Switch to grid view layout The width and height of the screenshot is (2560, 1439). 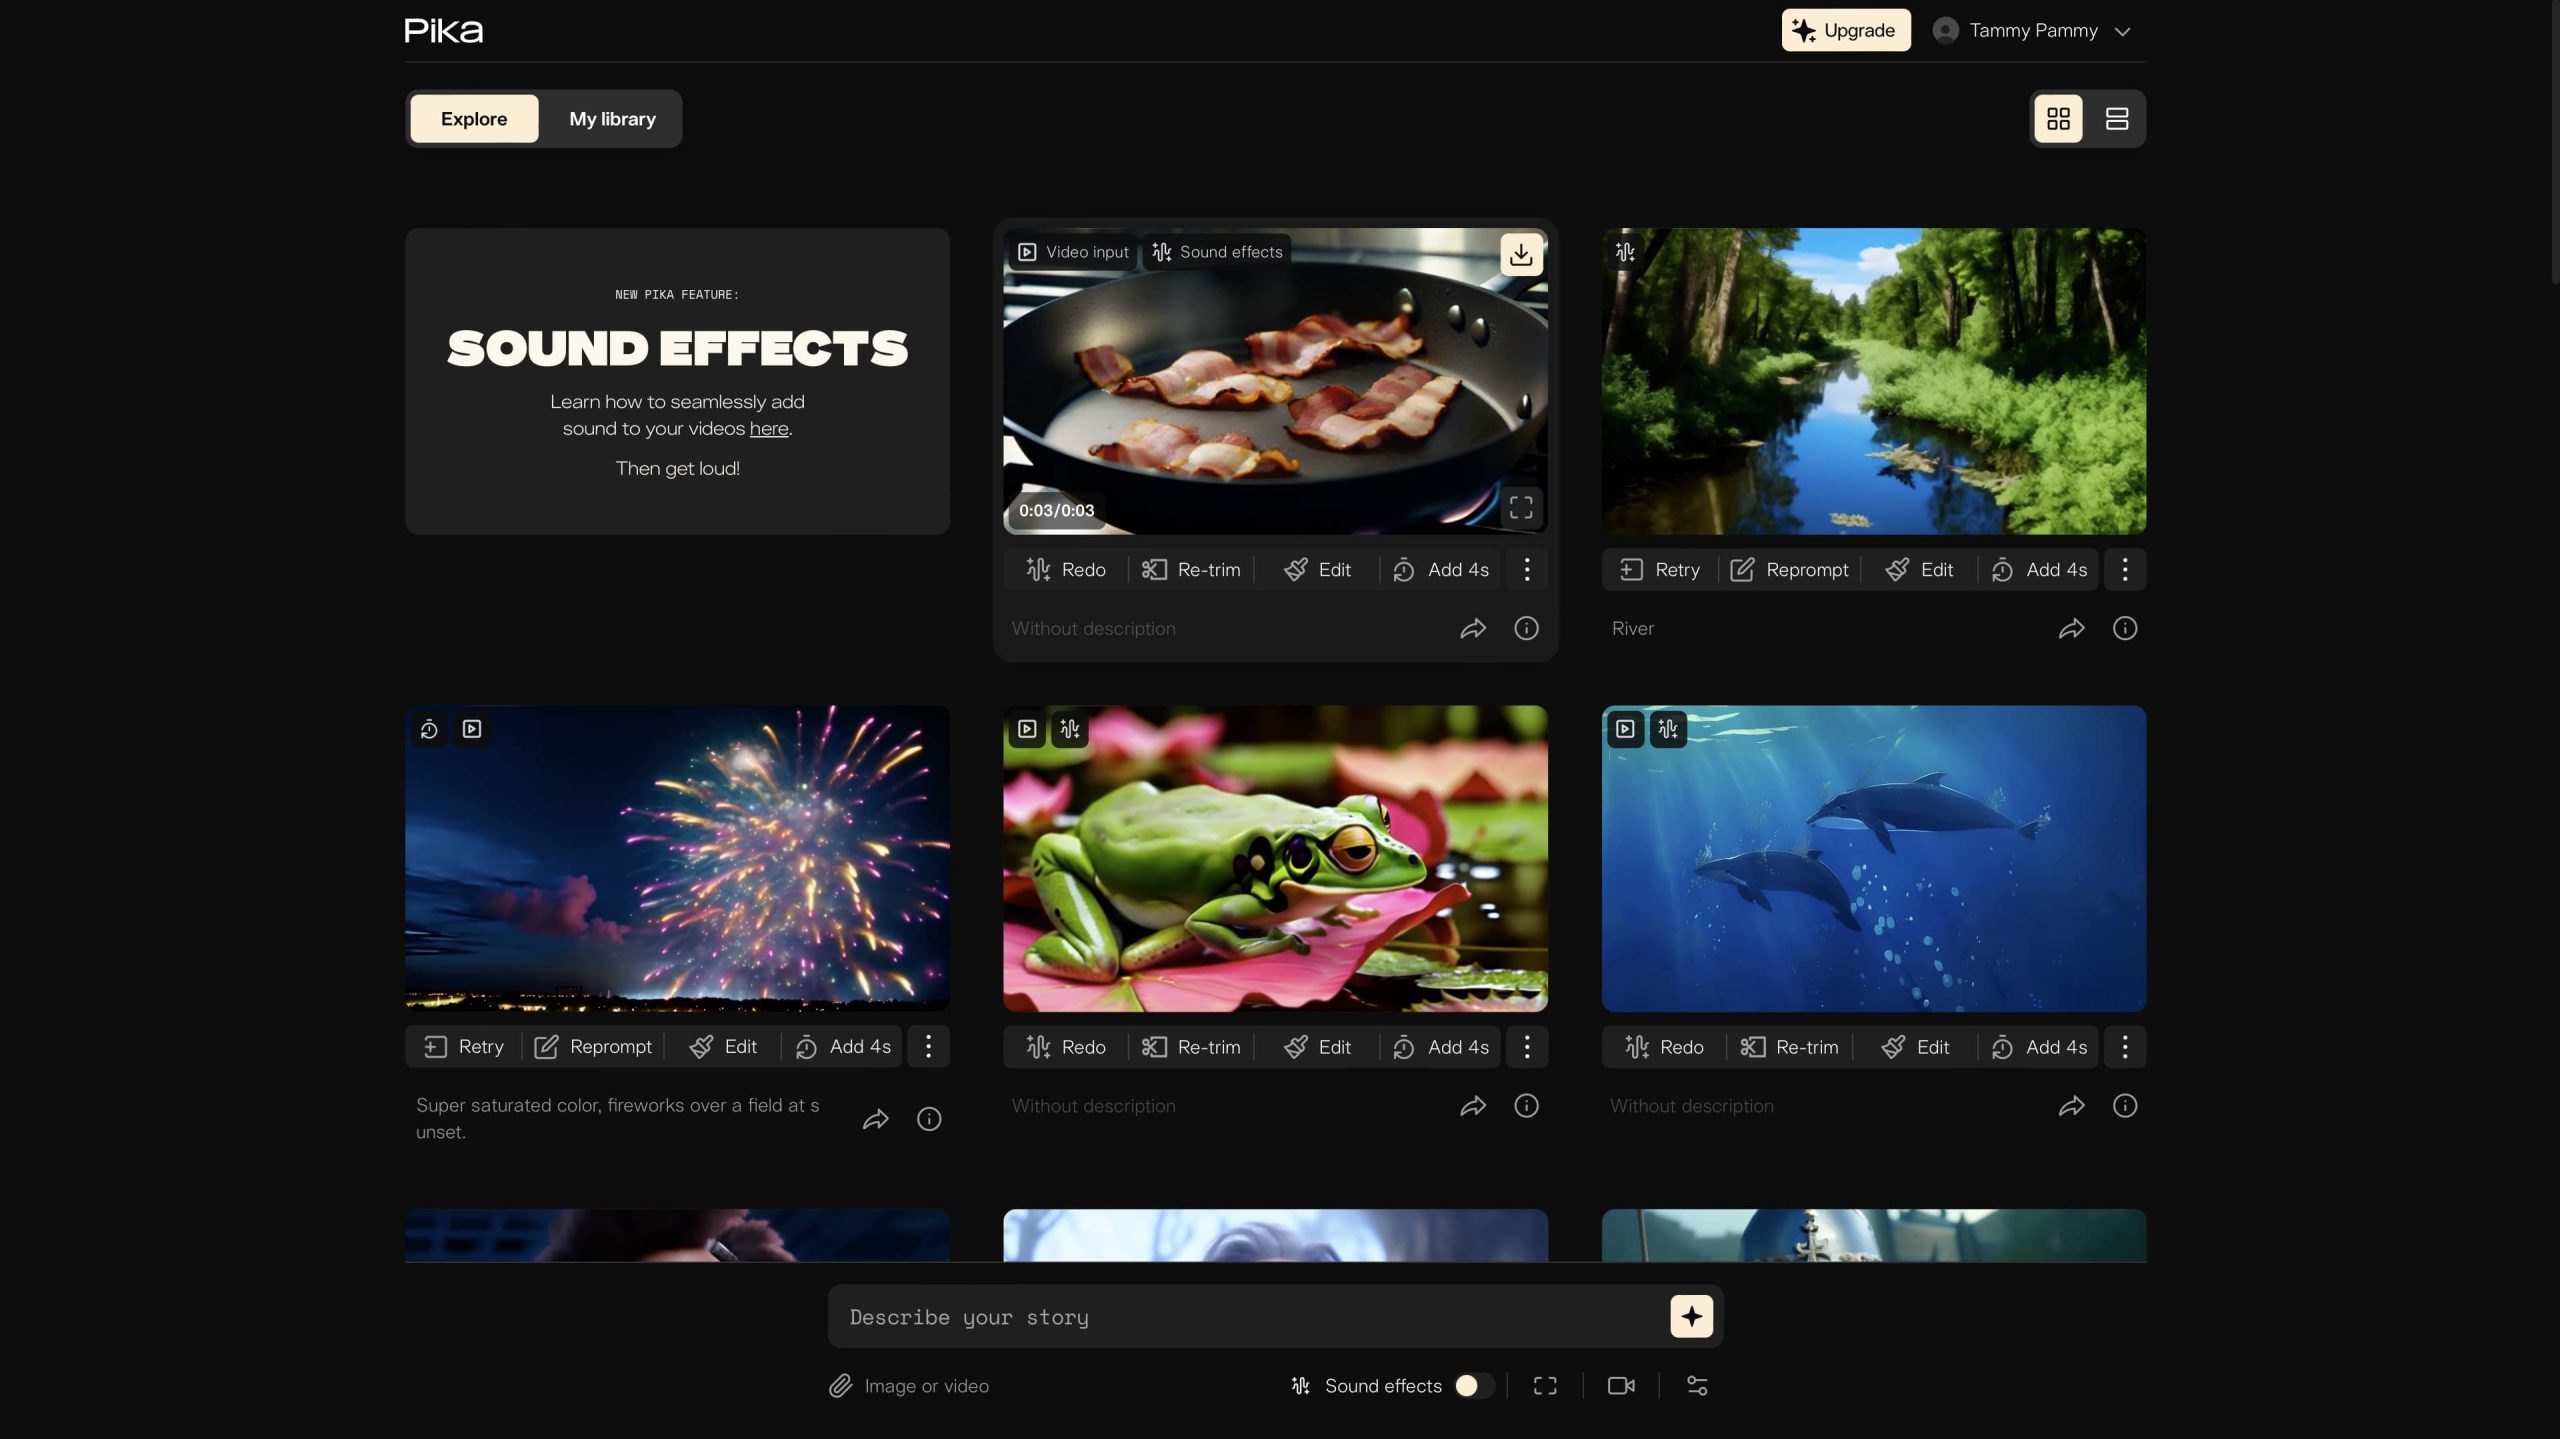2058,119
